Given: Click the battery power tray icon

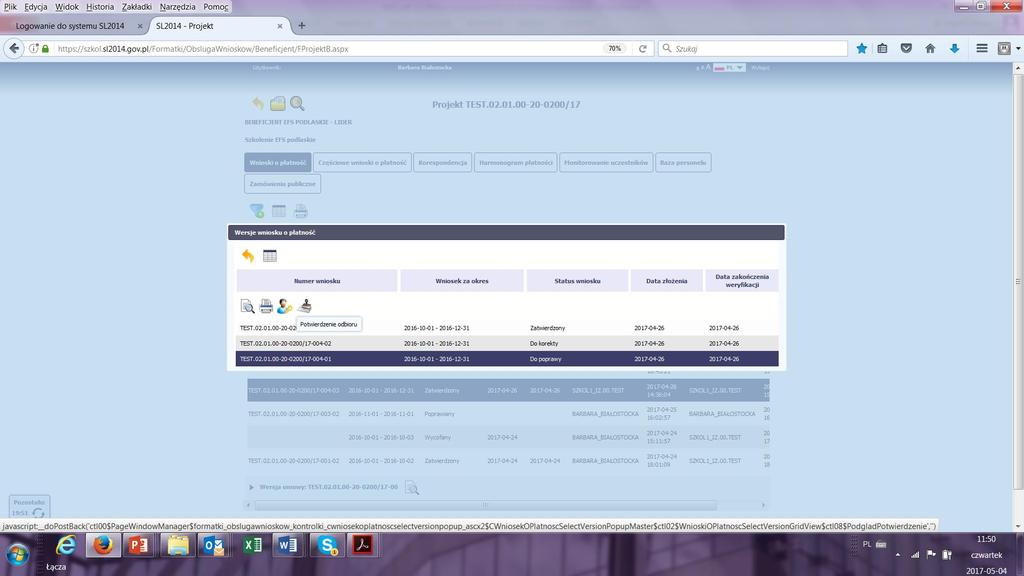Looking at the screenshot, I should 947,554.
